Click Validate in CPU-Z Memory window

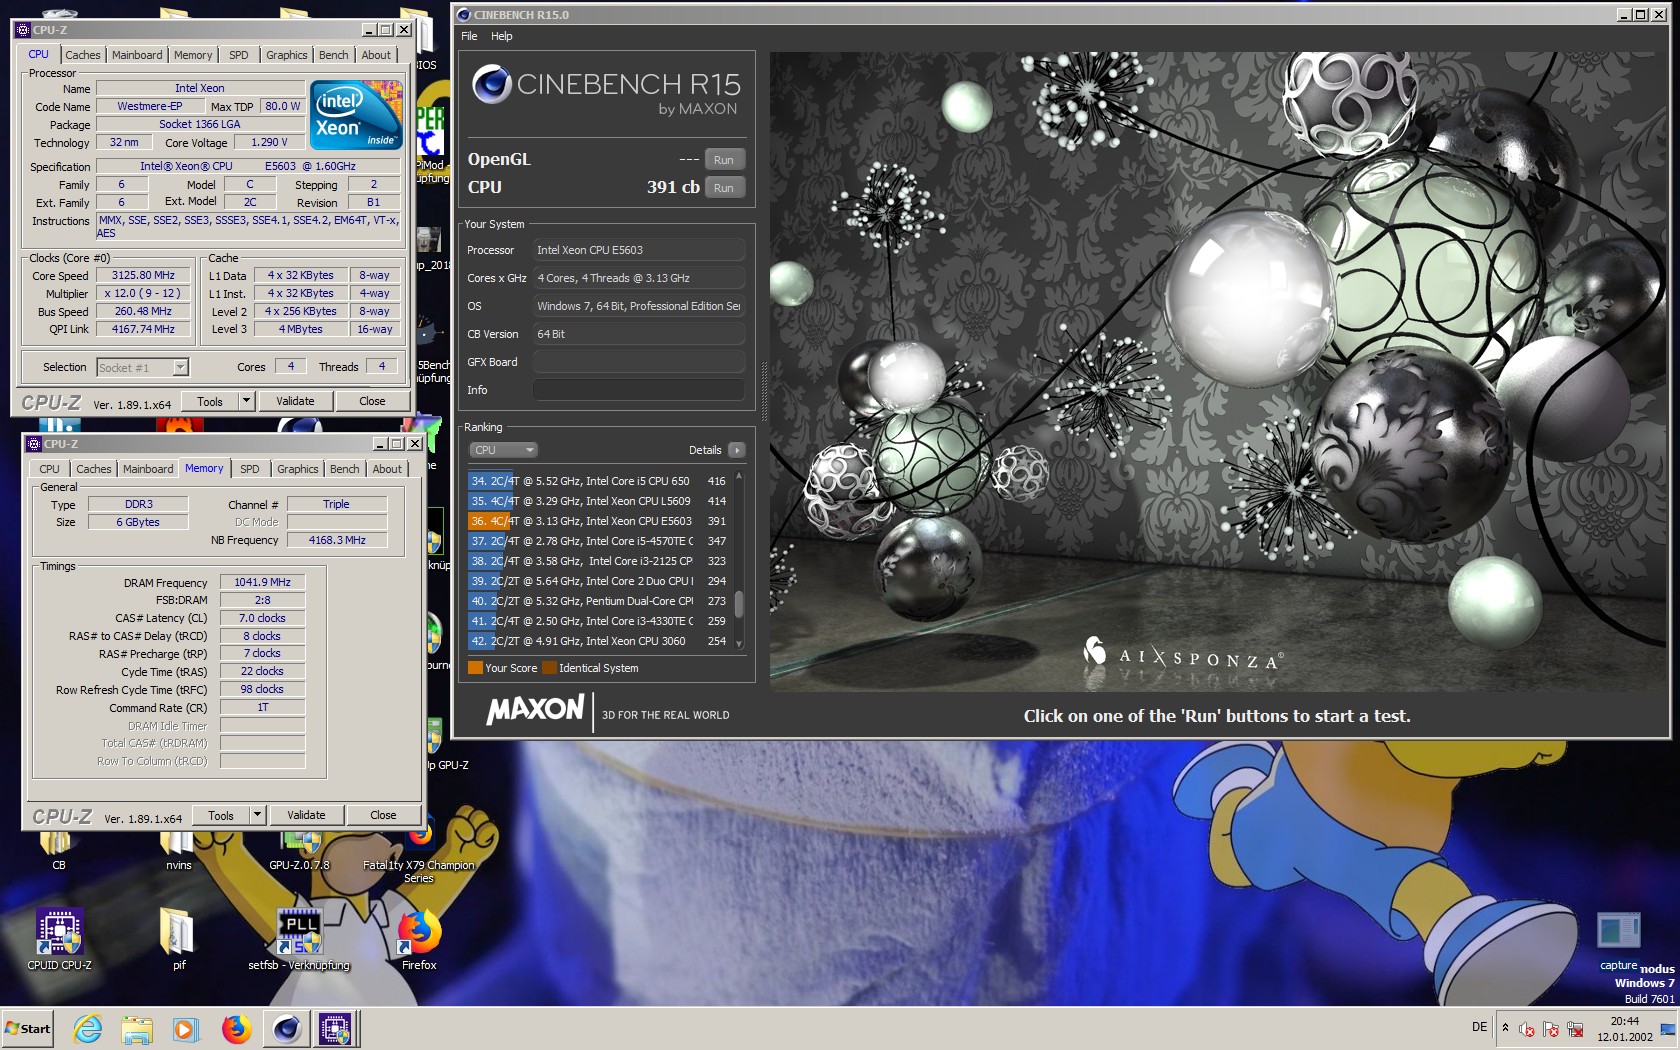point(306,815)
